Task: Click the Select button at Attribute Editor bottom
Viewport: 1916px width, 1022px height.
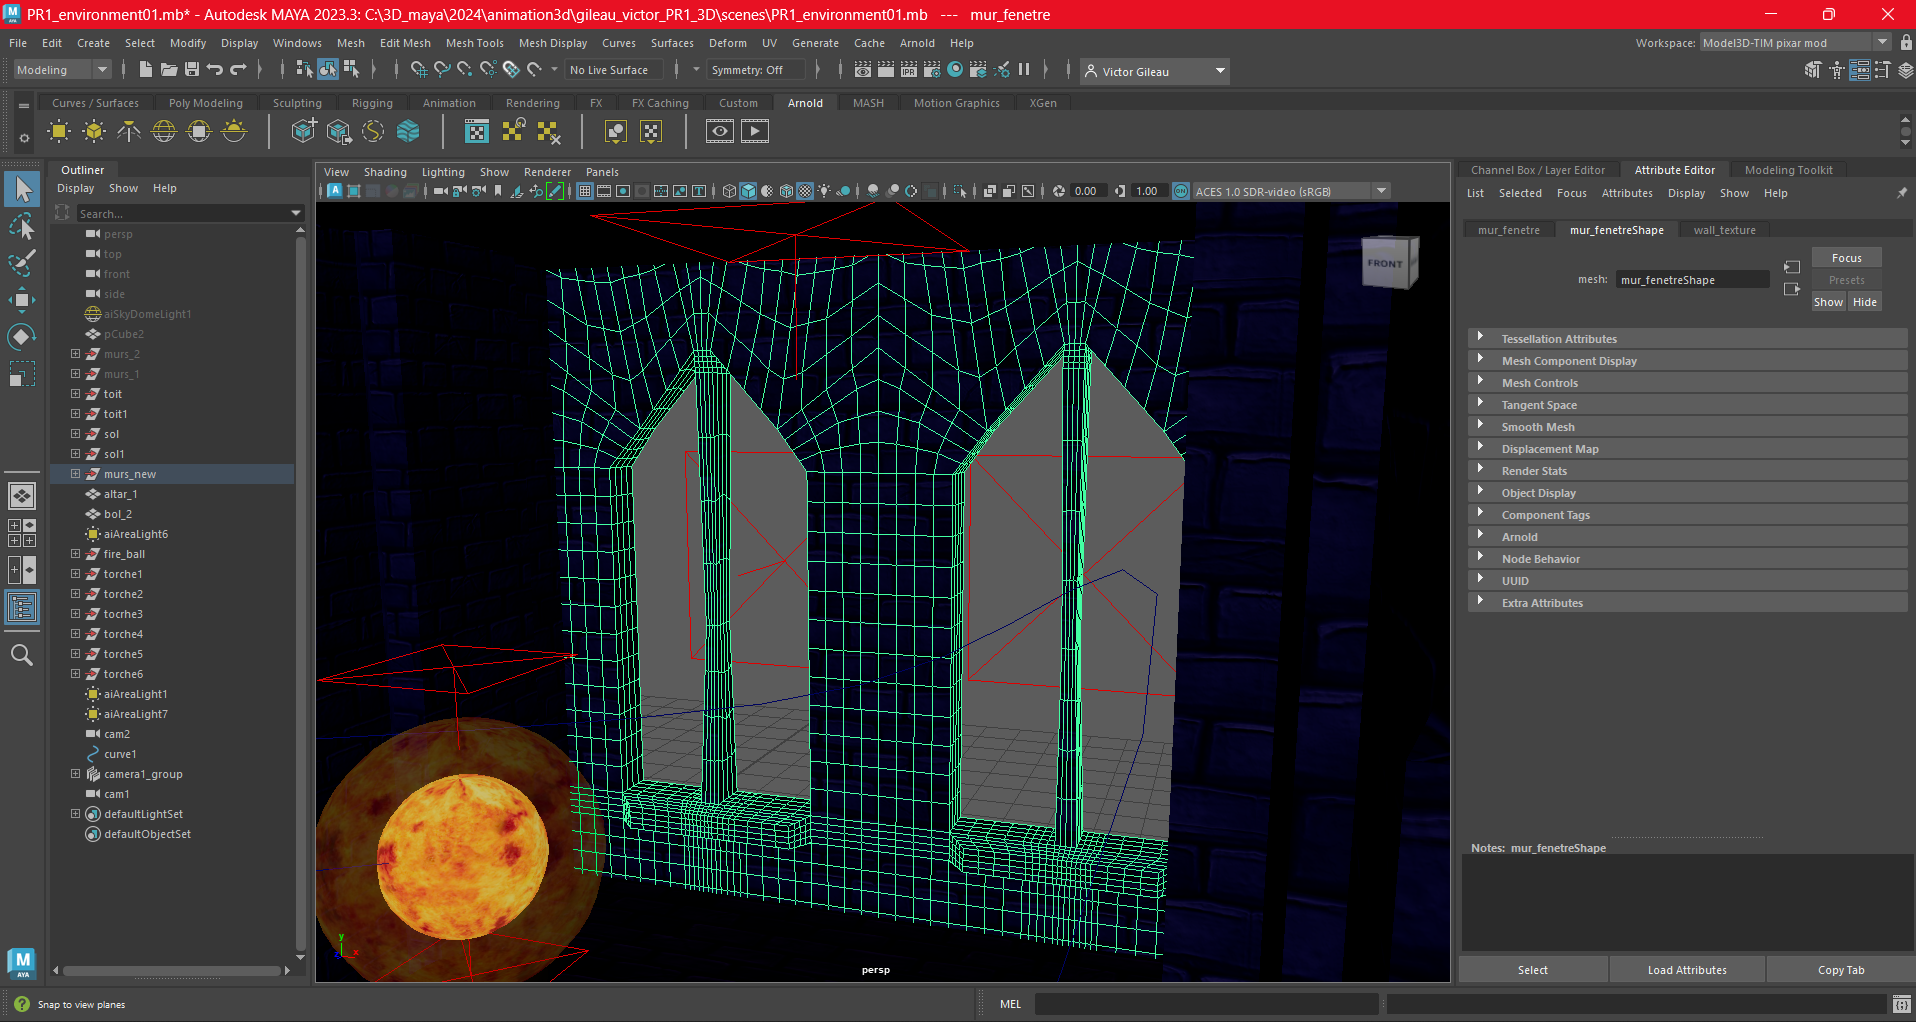Action: pyautogui.click(x=1532, y=970)
